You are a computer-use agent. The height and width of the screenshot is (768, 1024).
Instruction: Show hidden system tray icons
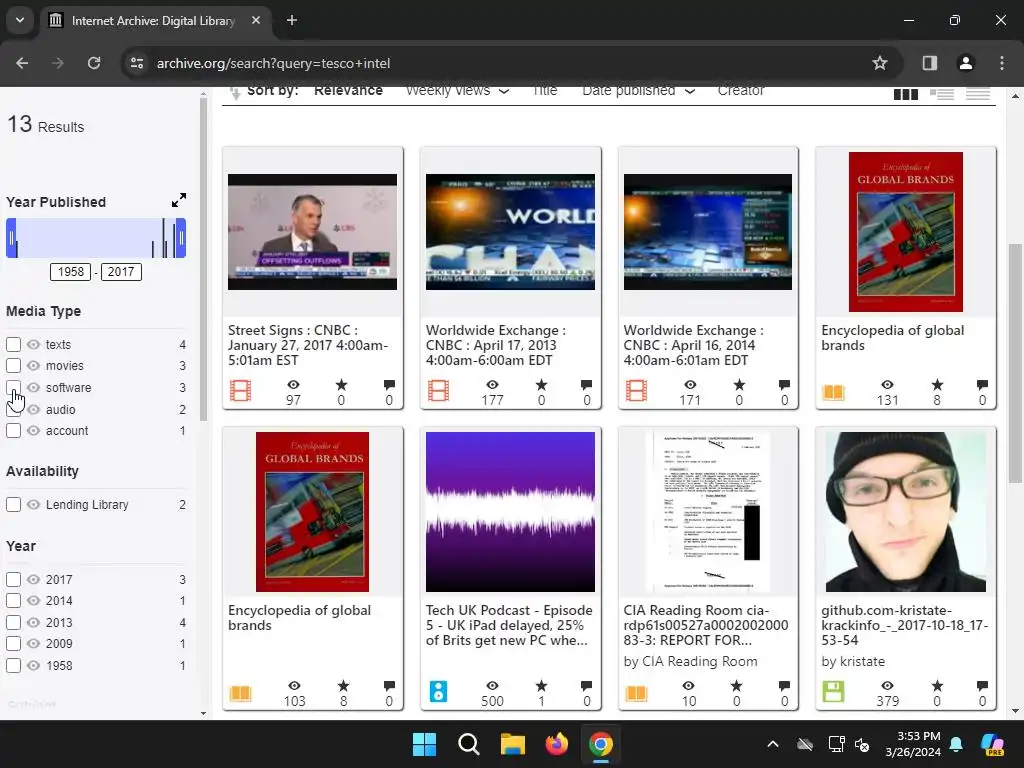click(x=773, y=744)
